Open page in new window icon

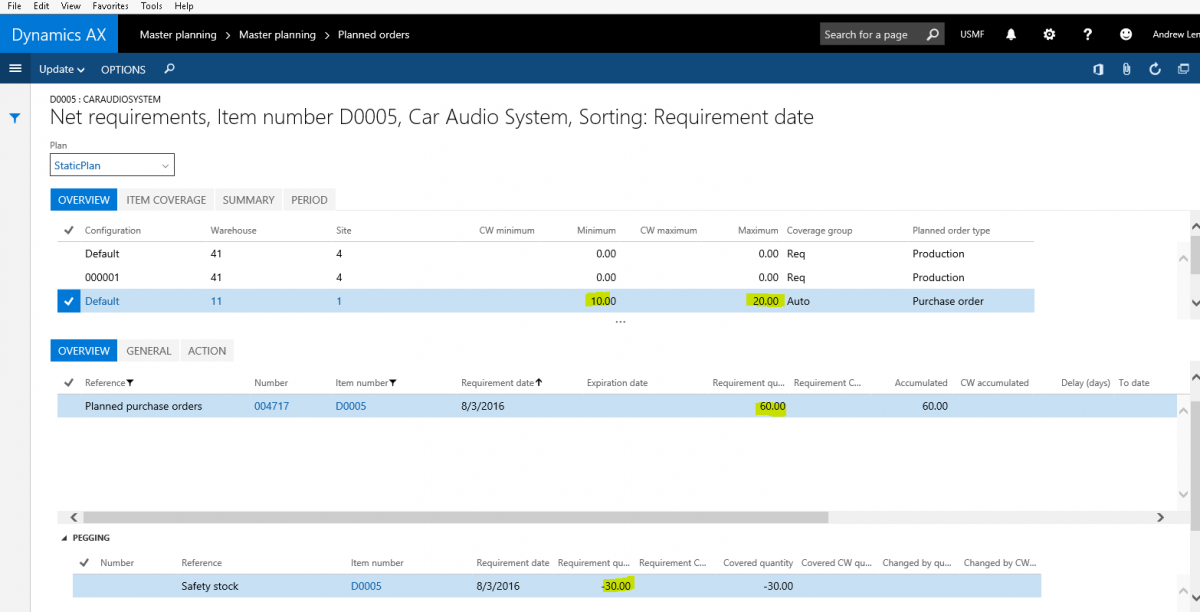[x=1184, y=69]
